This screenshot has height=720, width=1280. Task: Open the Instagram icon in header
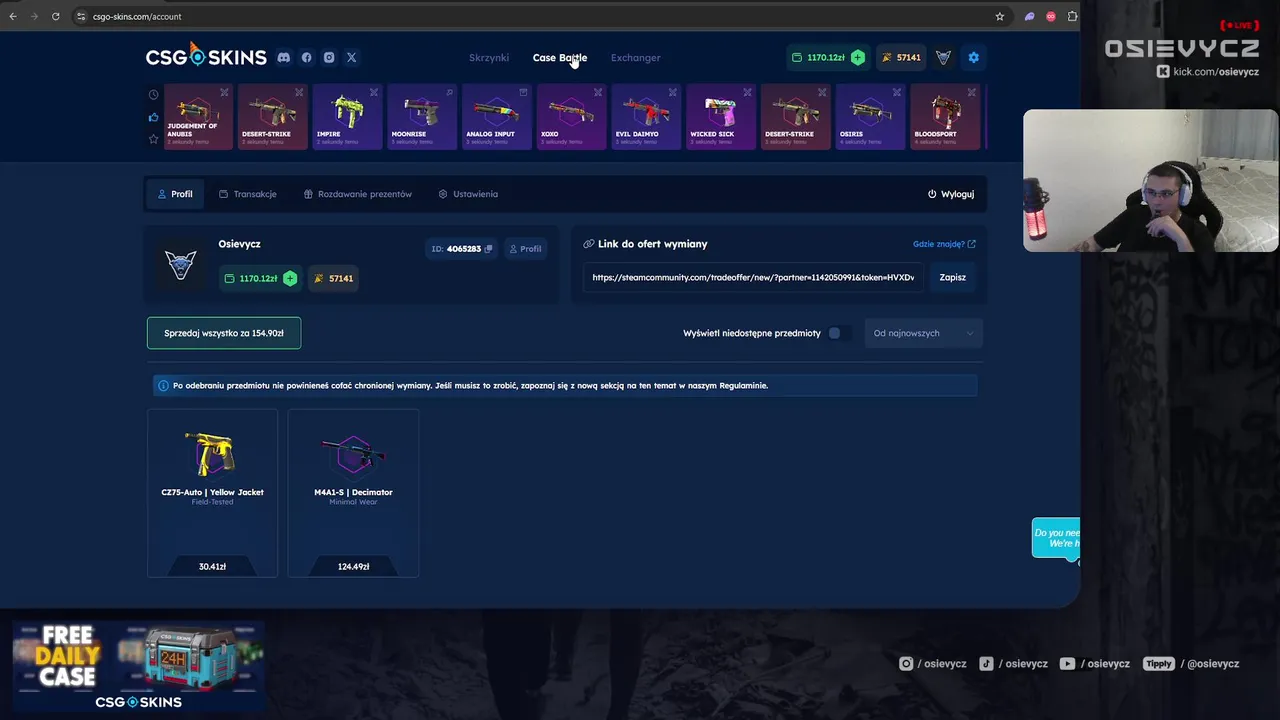[329, 58]
